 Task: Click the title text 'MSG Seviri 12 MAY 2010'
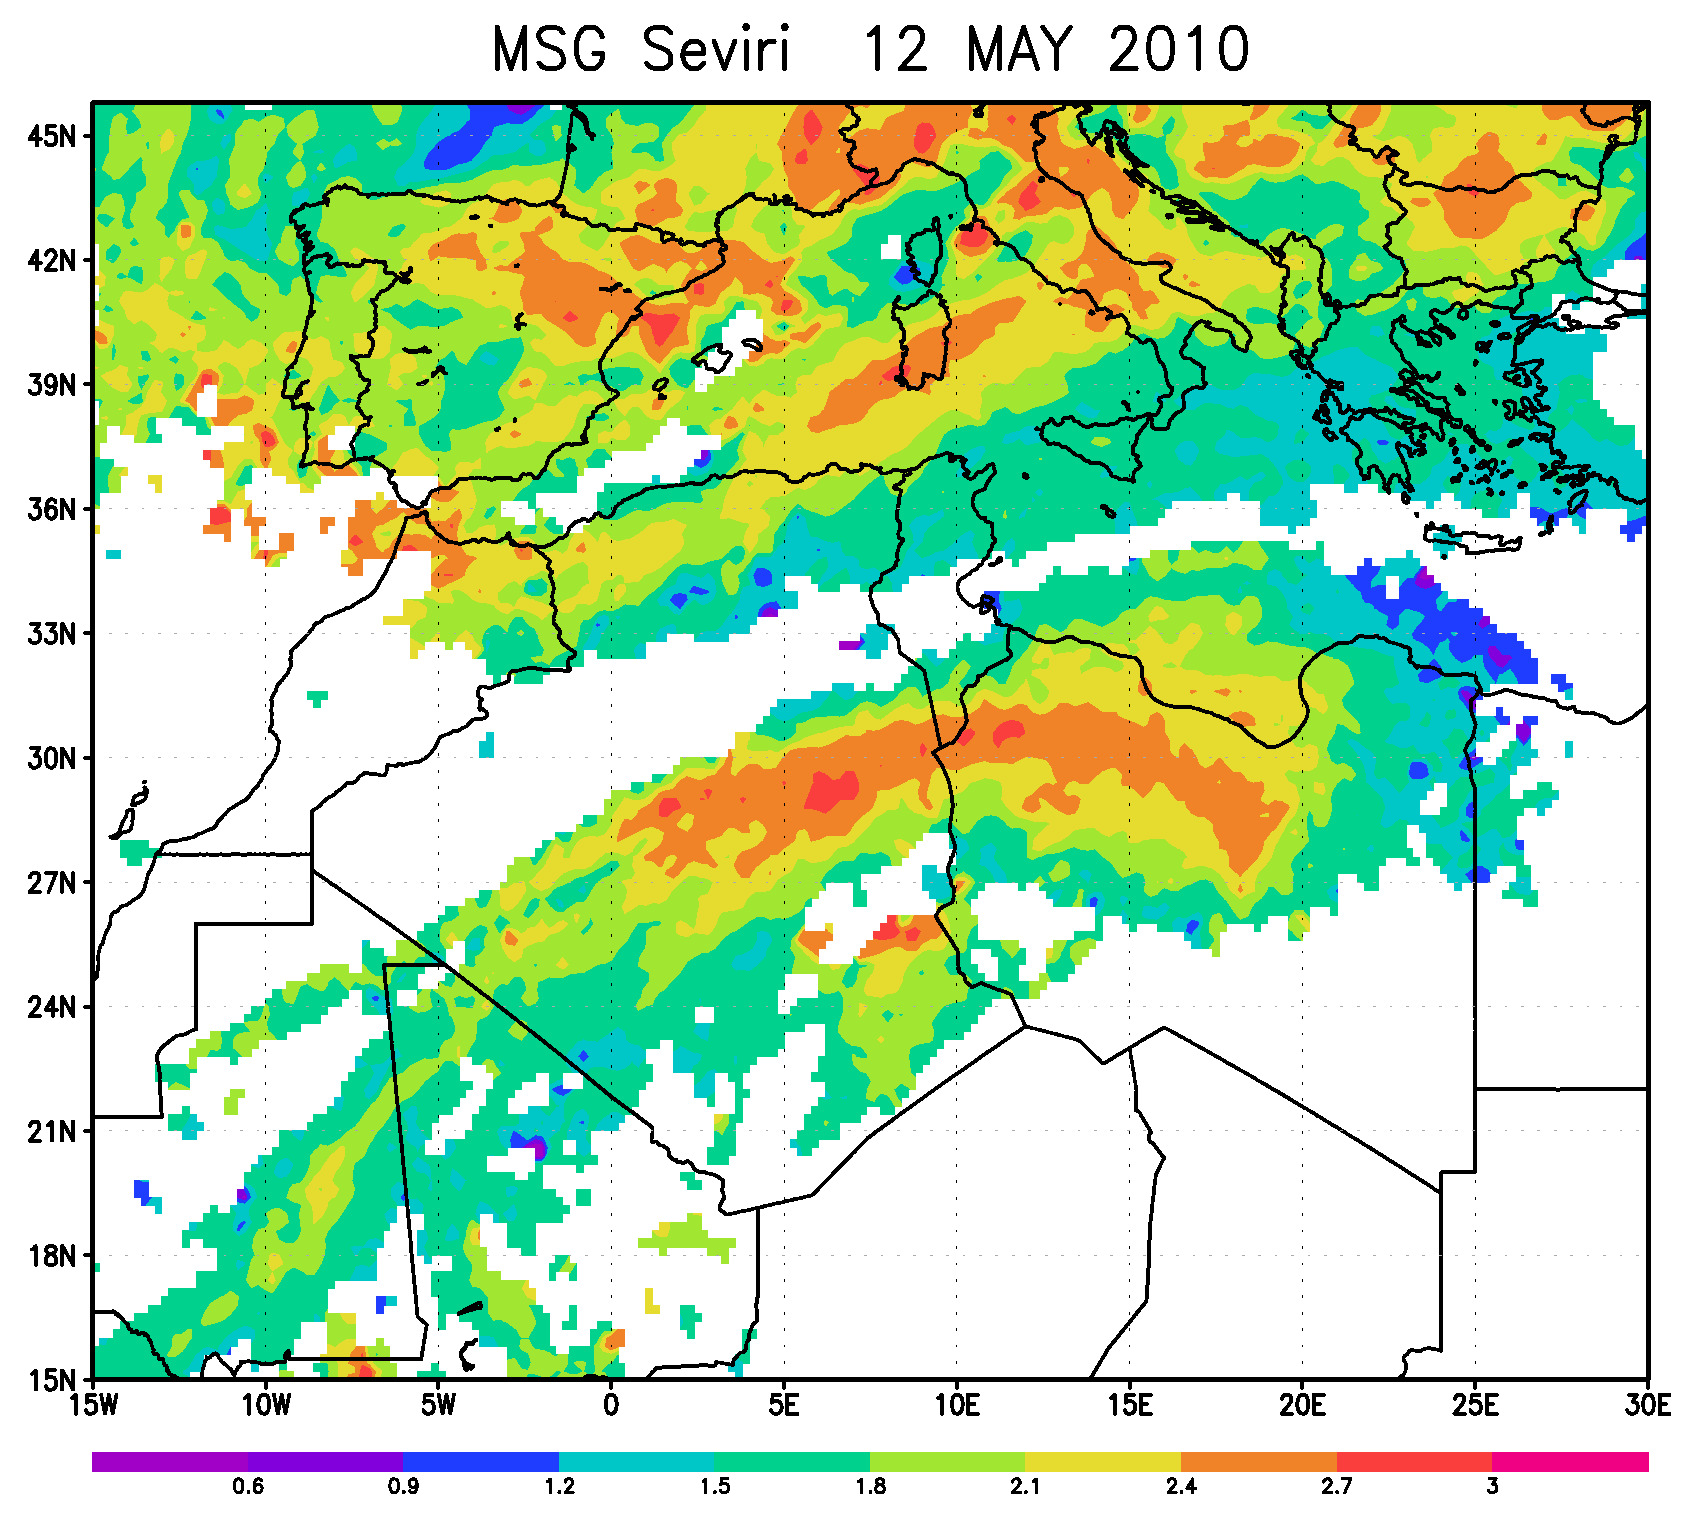[870, 50]
